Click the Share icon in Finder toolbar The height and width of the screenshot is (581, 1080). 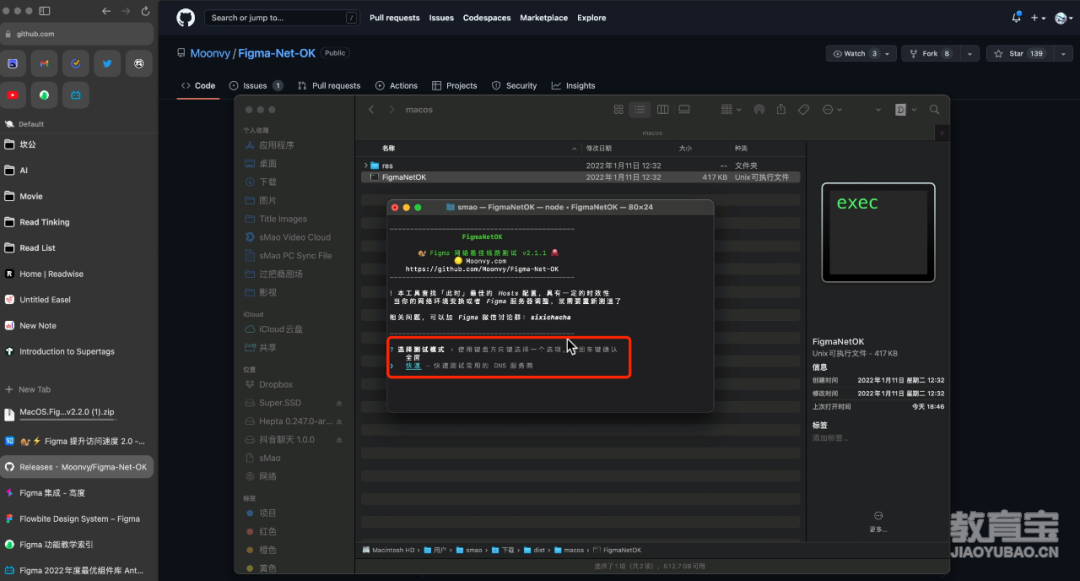click(x=781, y=109)
